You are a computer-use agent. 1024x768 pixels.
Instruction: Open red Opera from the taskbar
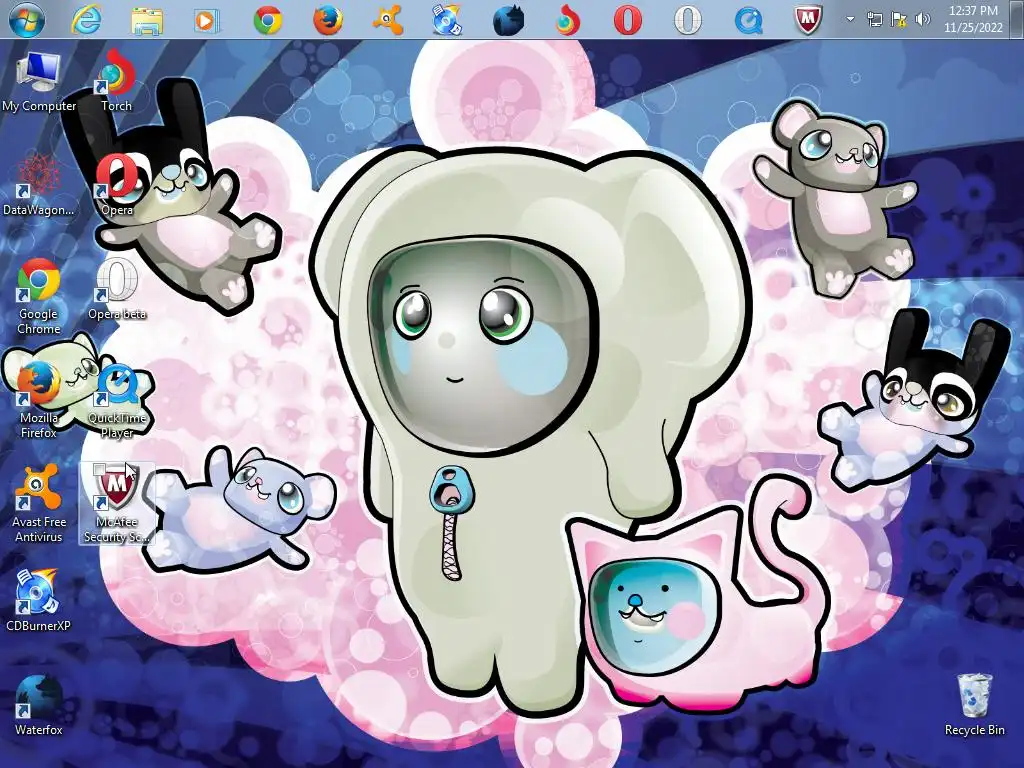628,20
